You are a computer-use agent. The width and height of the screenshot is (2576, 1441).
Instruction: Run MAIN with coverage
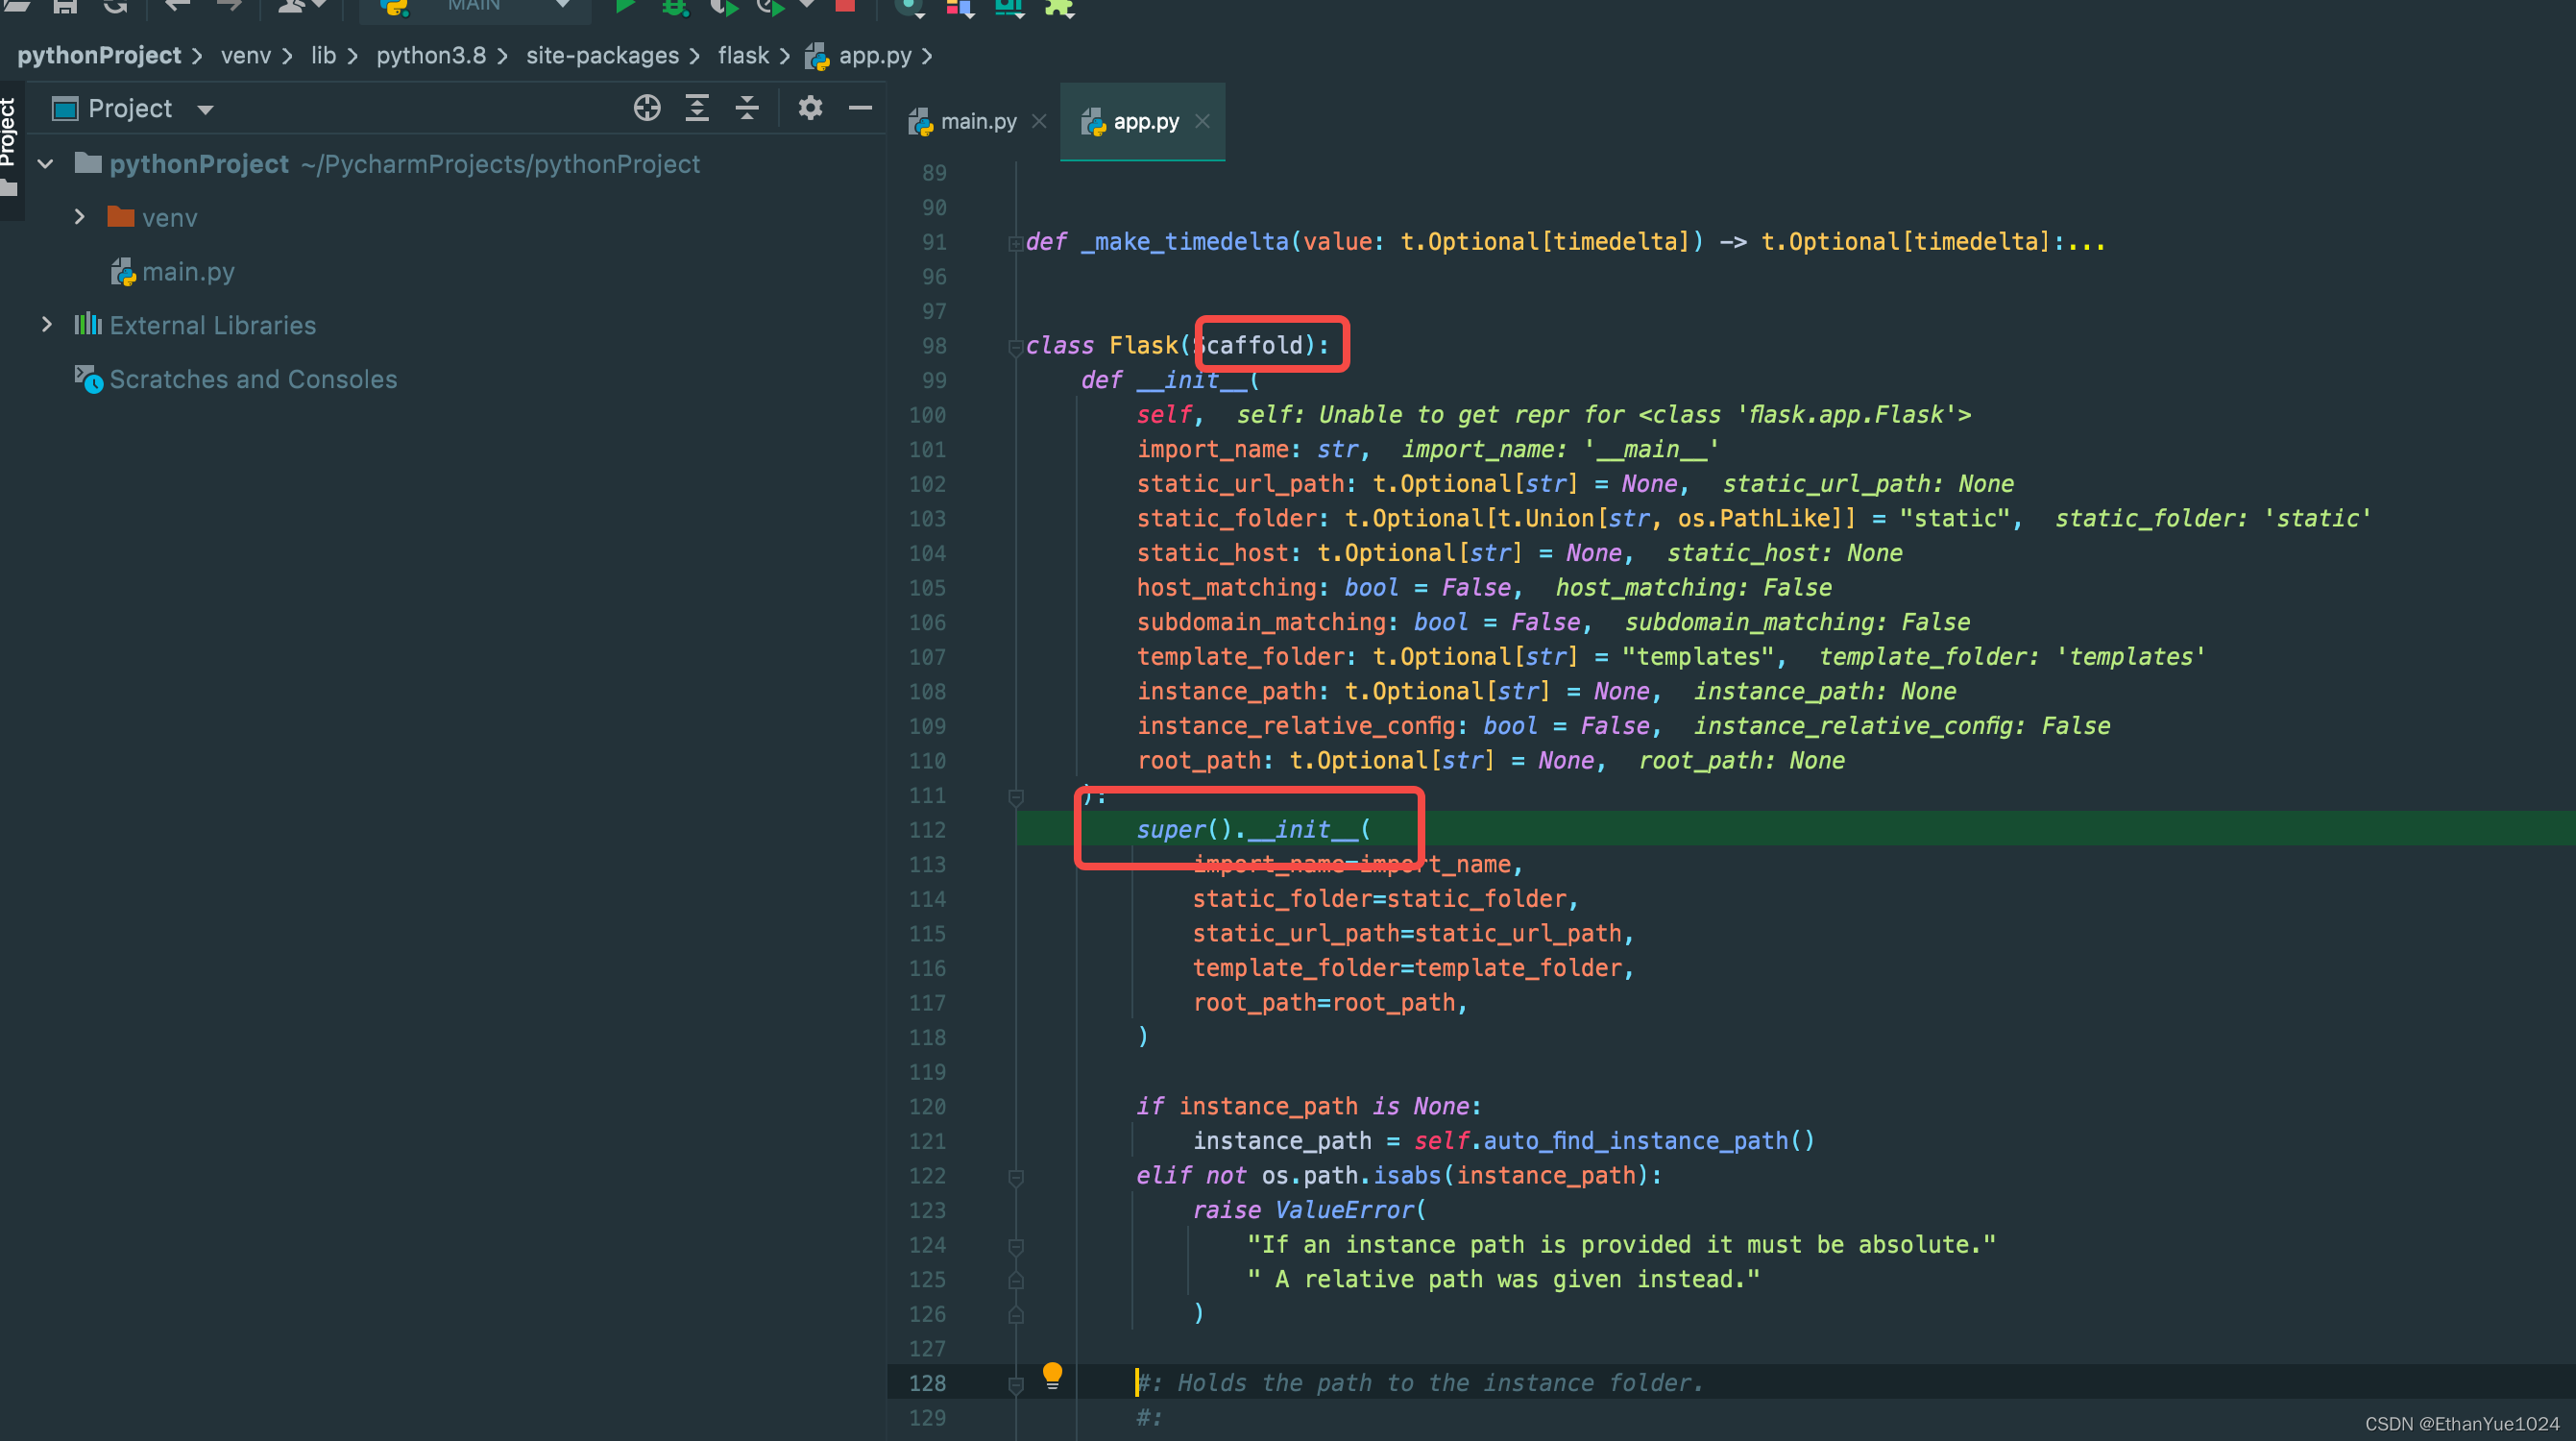[724, 6]
